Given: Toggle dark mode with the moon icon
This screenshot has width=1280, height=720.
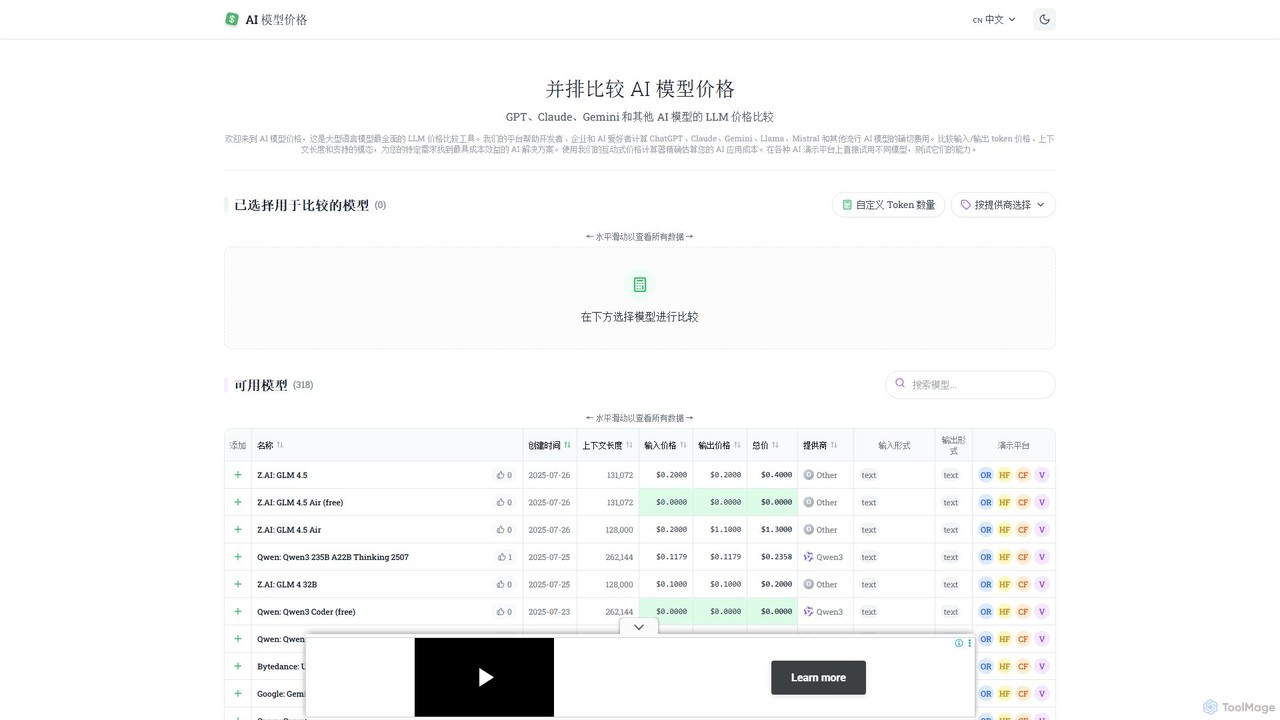Looking at the screenshot, I should tap(1044, 19).
